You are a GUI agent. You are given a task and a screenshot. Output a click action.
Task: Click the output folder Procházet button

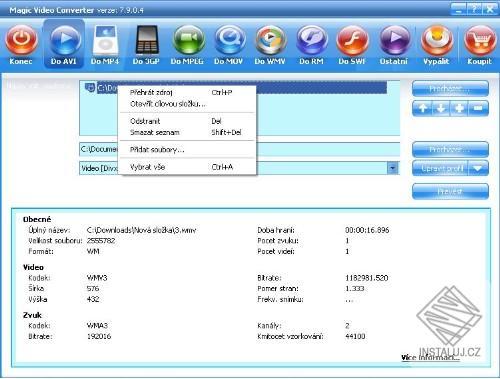(450, 150)
